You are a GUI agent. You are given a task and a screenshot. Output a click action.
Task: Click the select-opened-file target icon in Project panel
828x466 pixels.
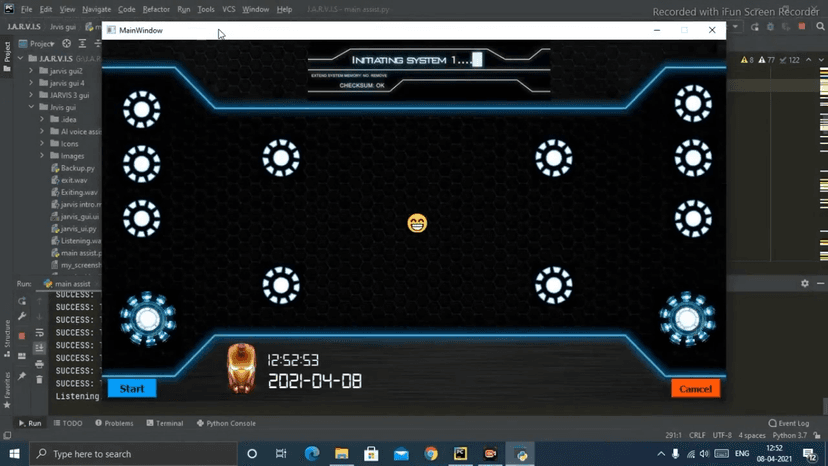click(67, 44)
